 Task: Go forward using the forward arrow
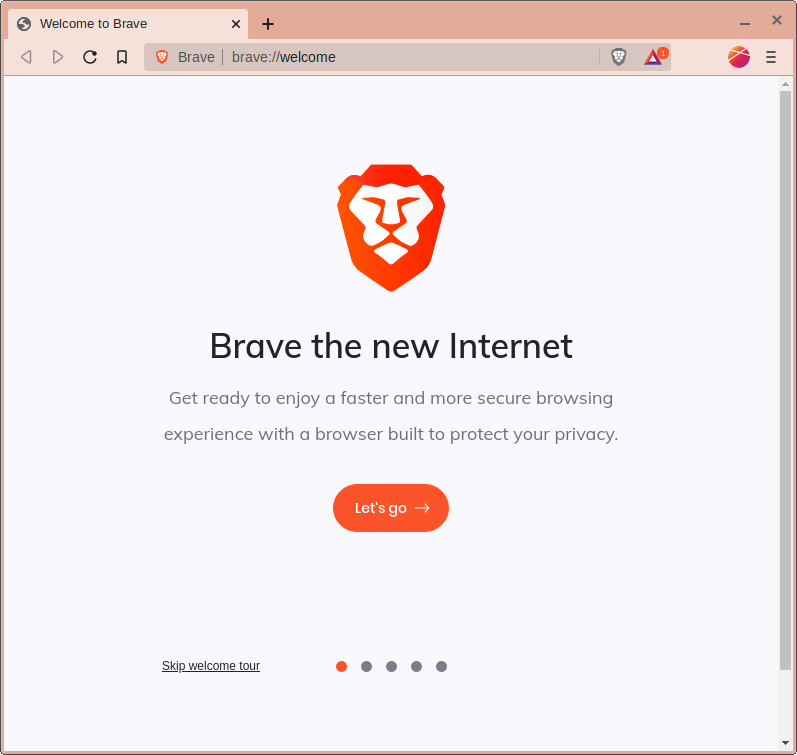coord(58,57)
